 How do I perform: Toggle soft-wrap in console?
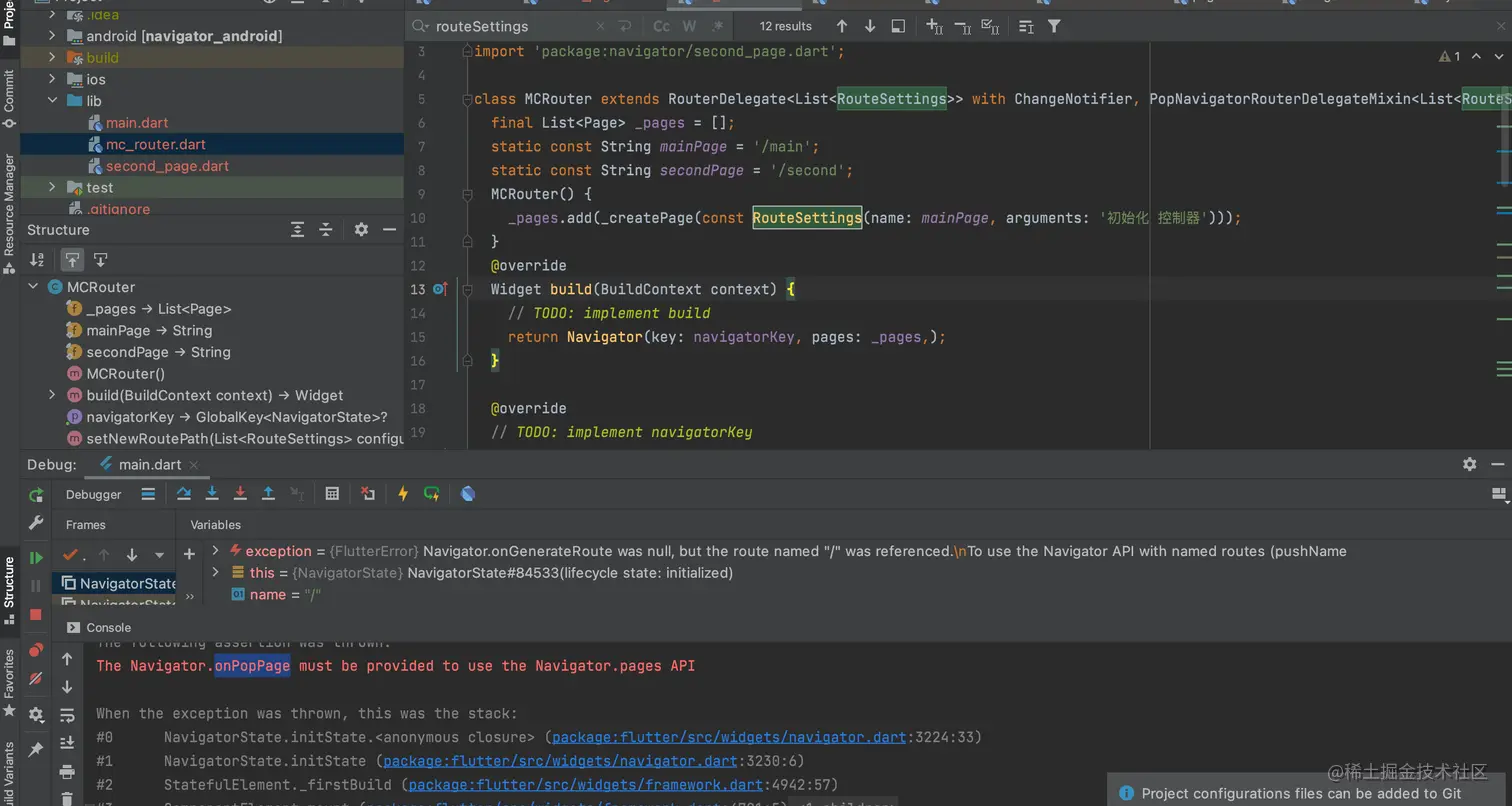coord(67,715)
